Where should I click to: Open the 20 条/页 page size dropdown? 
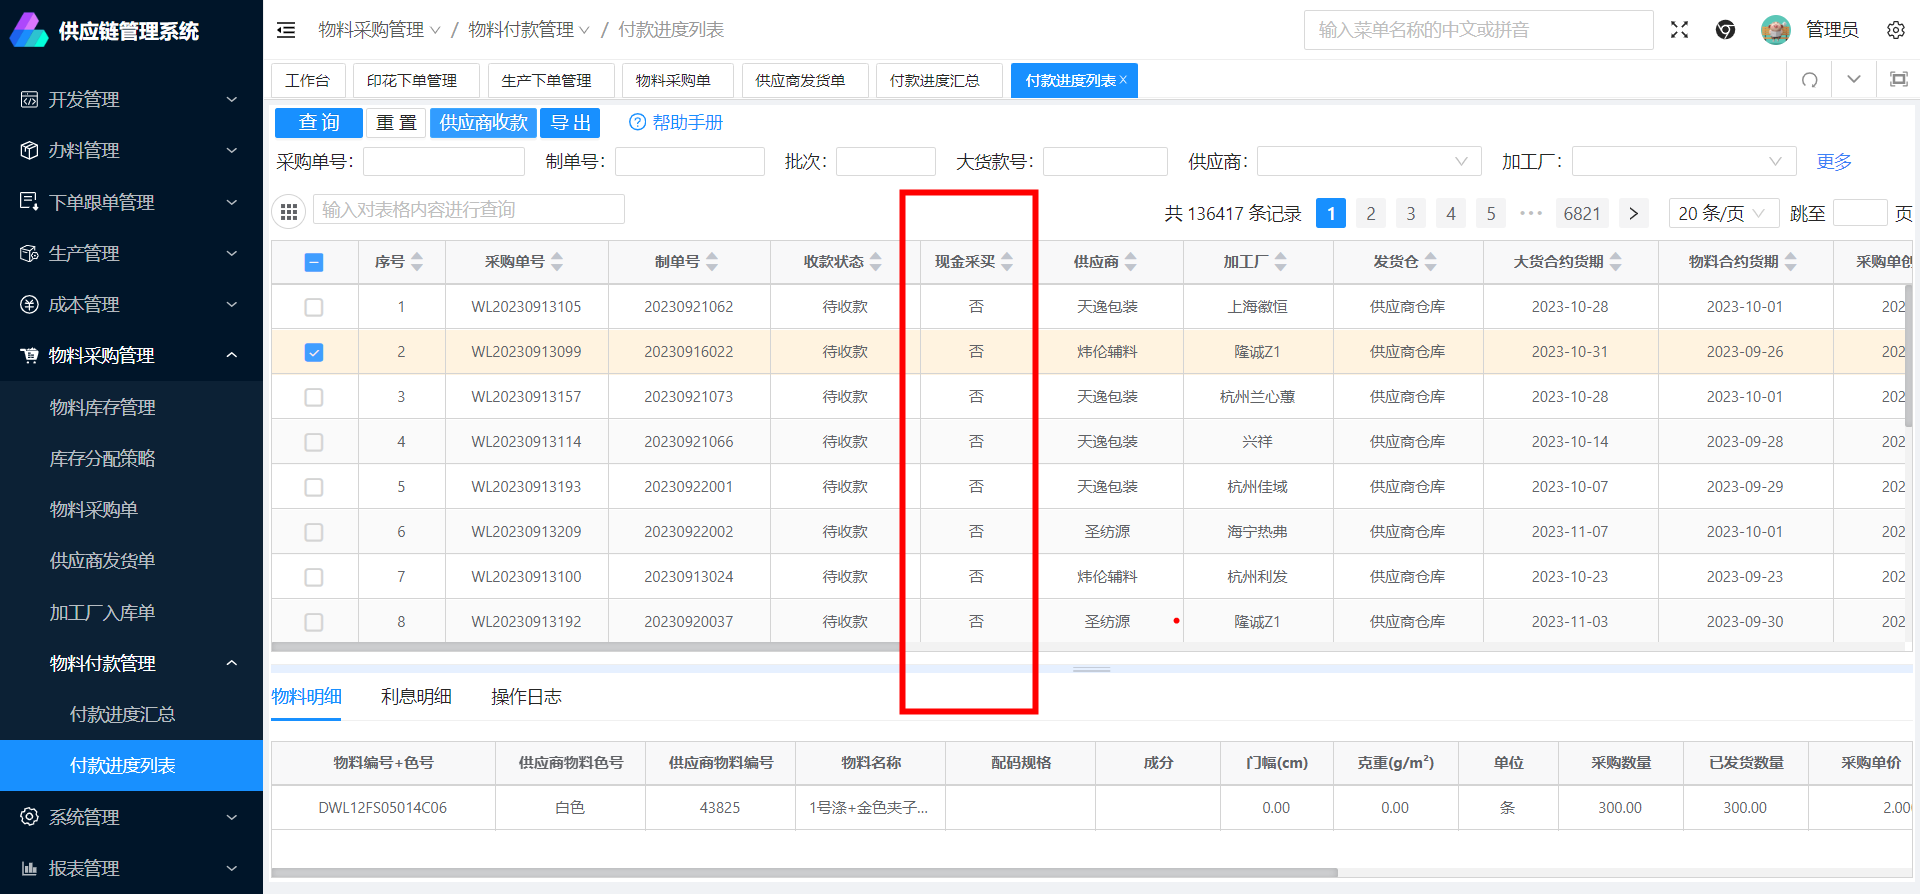(x=1723, y=213)
